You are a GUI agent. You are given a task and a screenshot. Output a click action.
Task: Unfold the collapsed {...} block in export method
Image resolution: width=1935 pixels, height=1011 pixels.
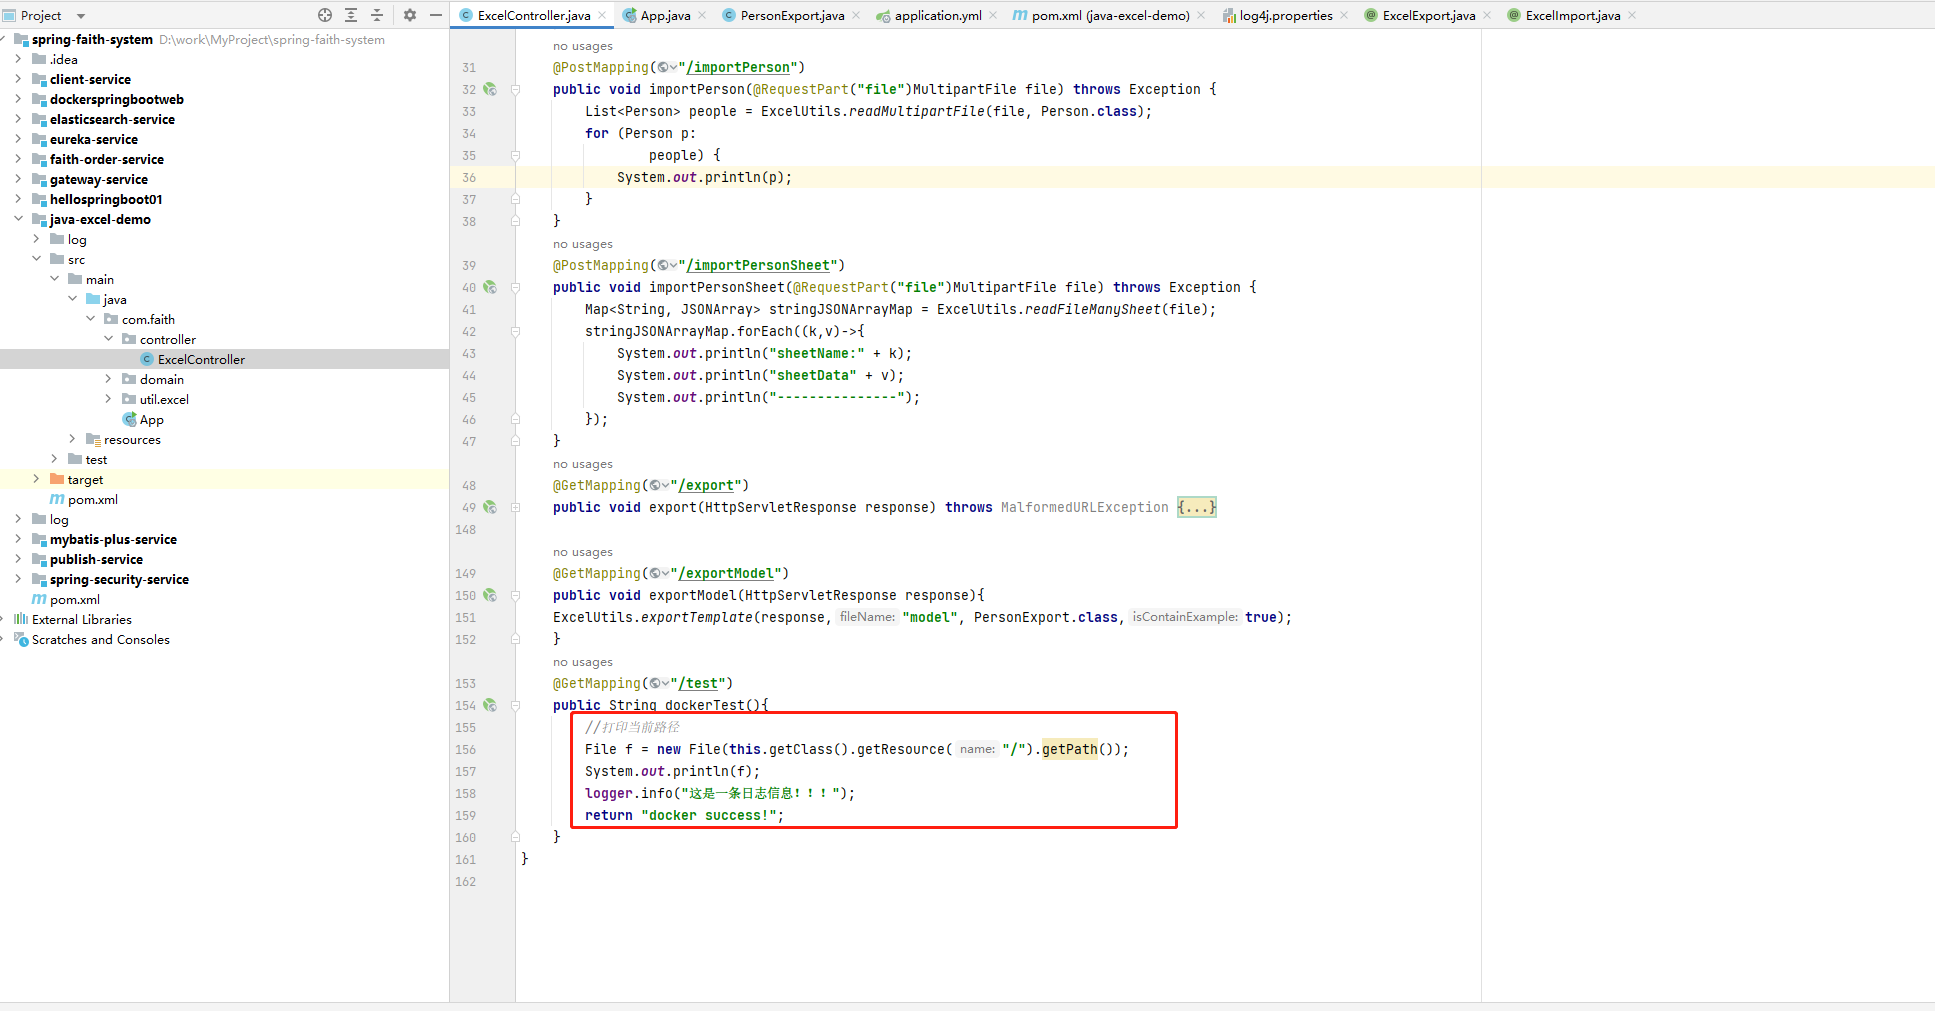[1196, 507]
